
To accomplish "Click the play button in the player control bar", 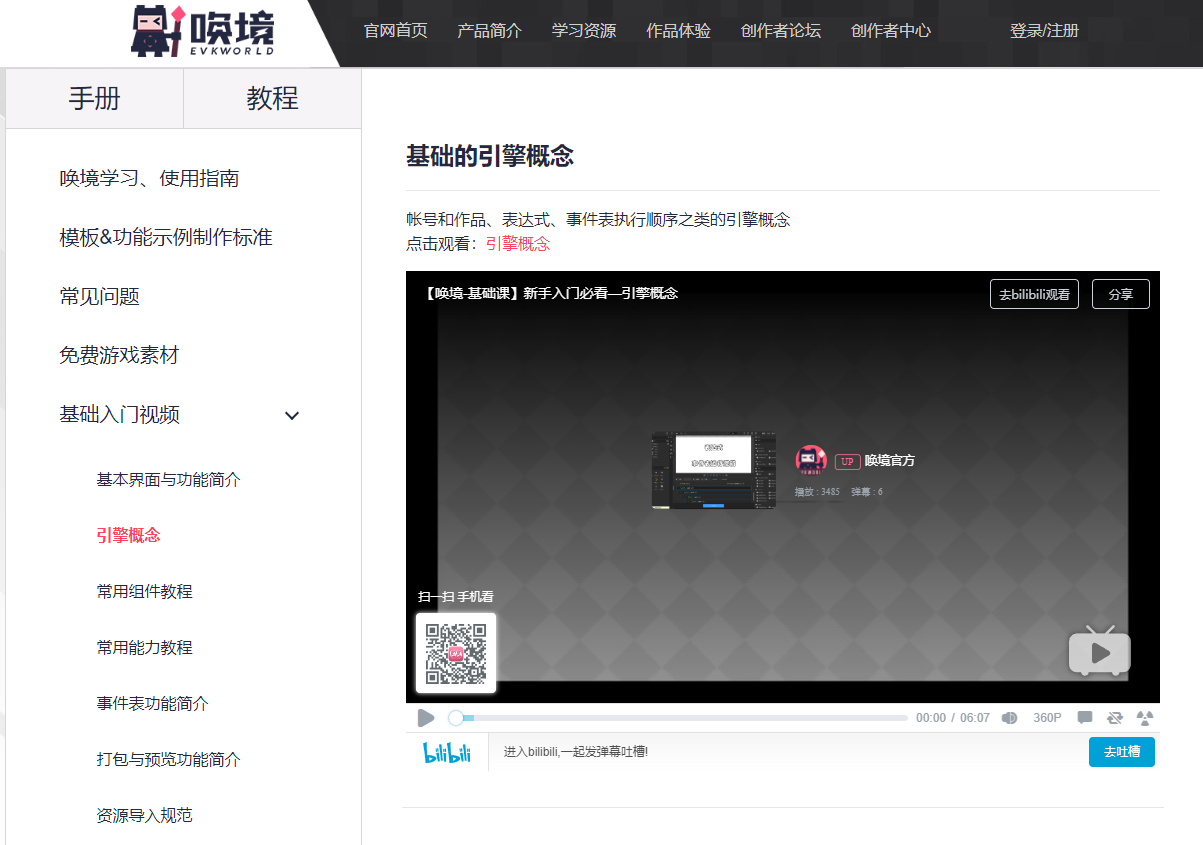I will pos(426,718).
